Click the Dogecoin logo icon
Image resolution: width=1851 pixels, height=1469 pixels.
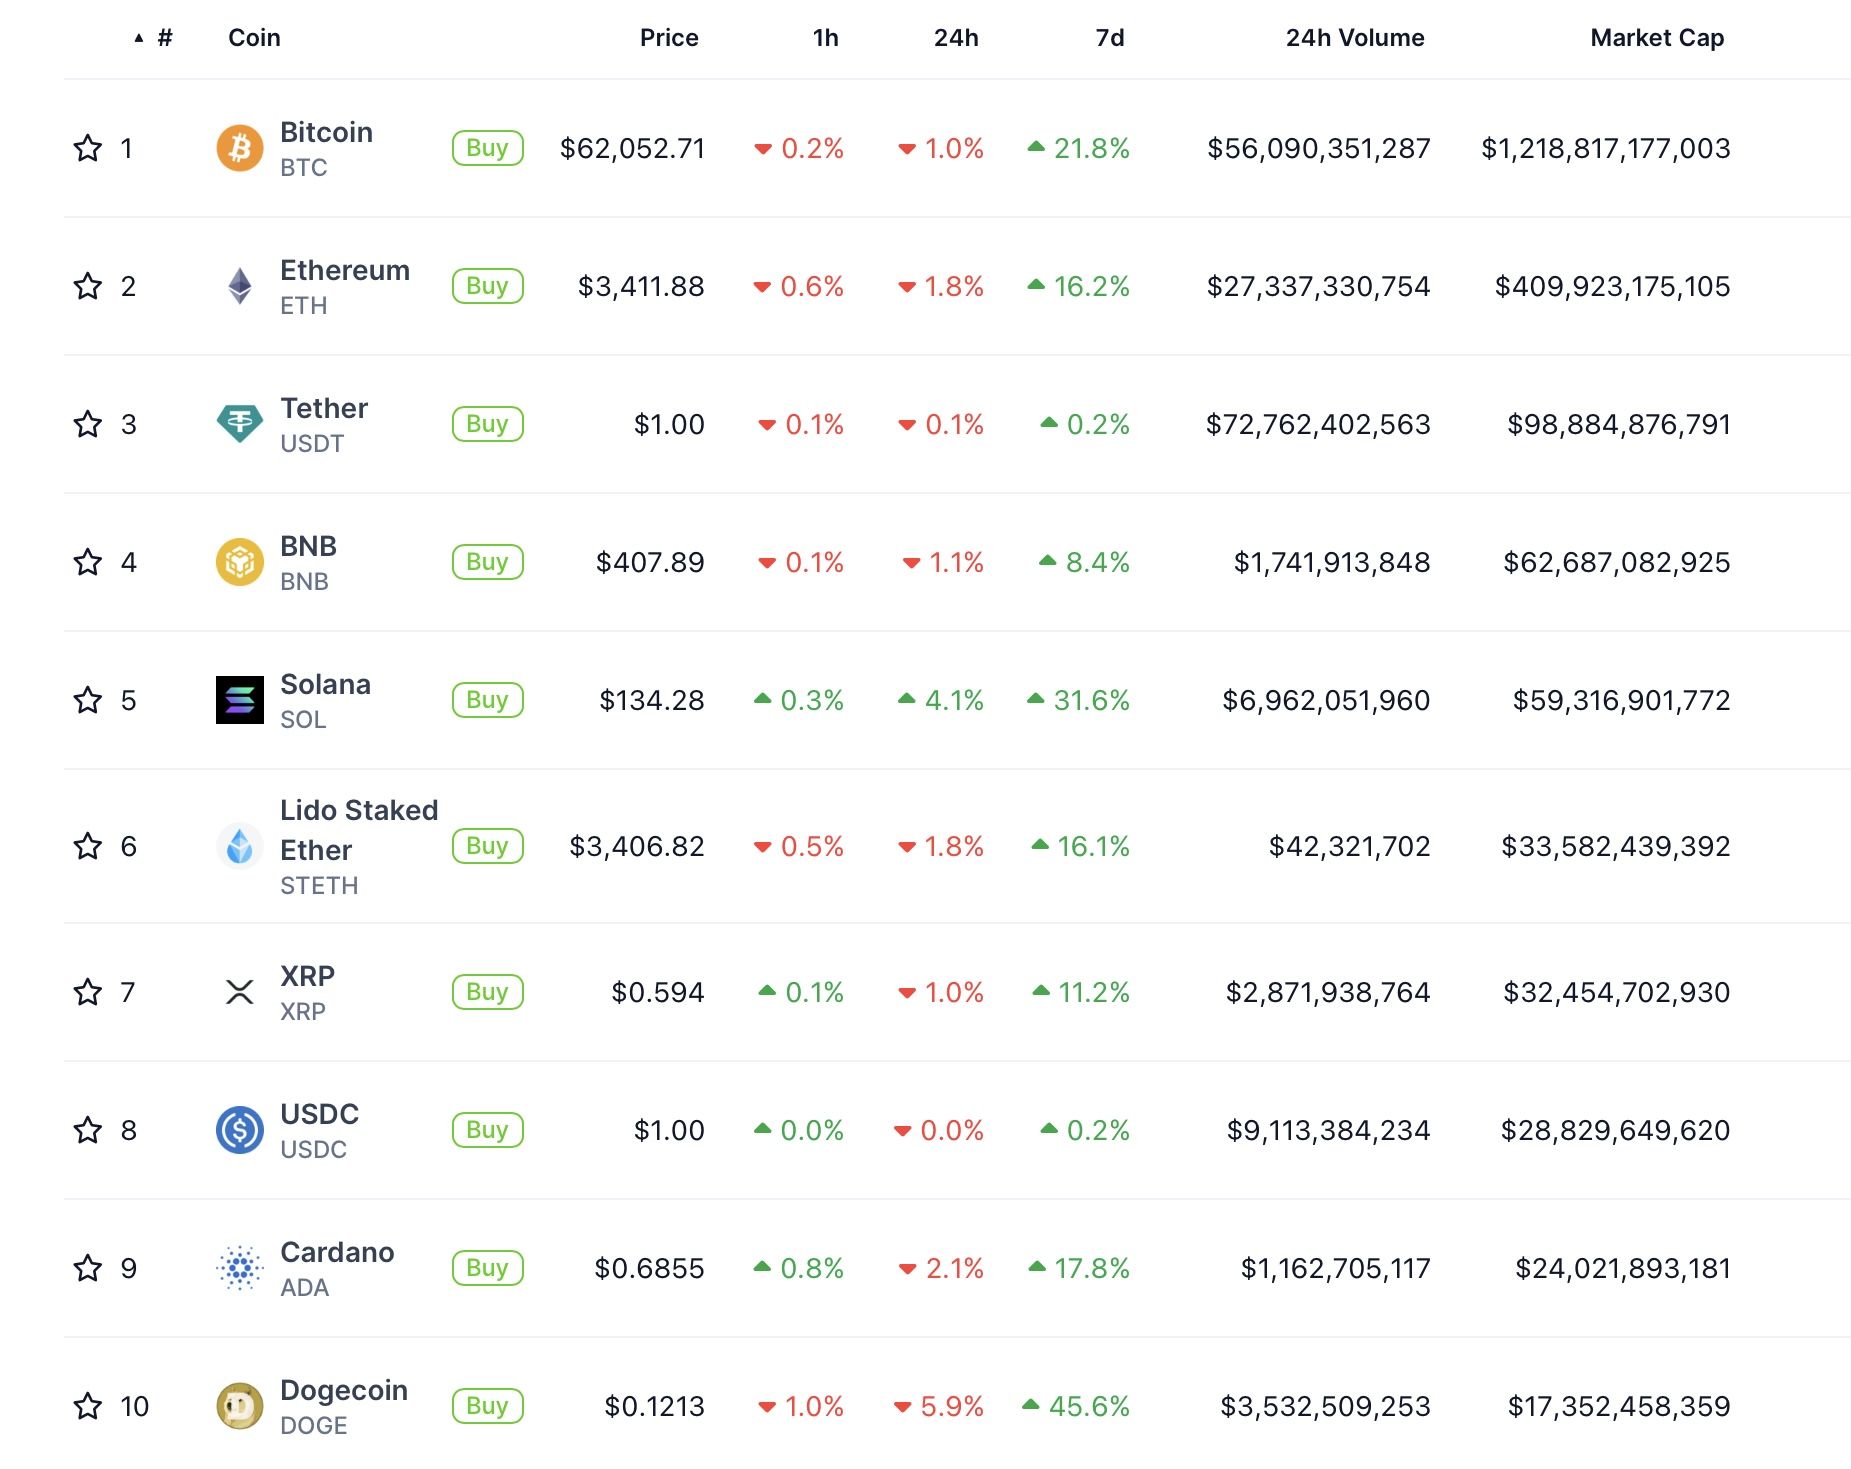pos(240,1406)
